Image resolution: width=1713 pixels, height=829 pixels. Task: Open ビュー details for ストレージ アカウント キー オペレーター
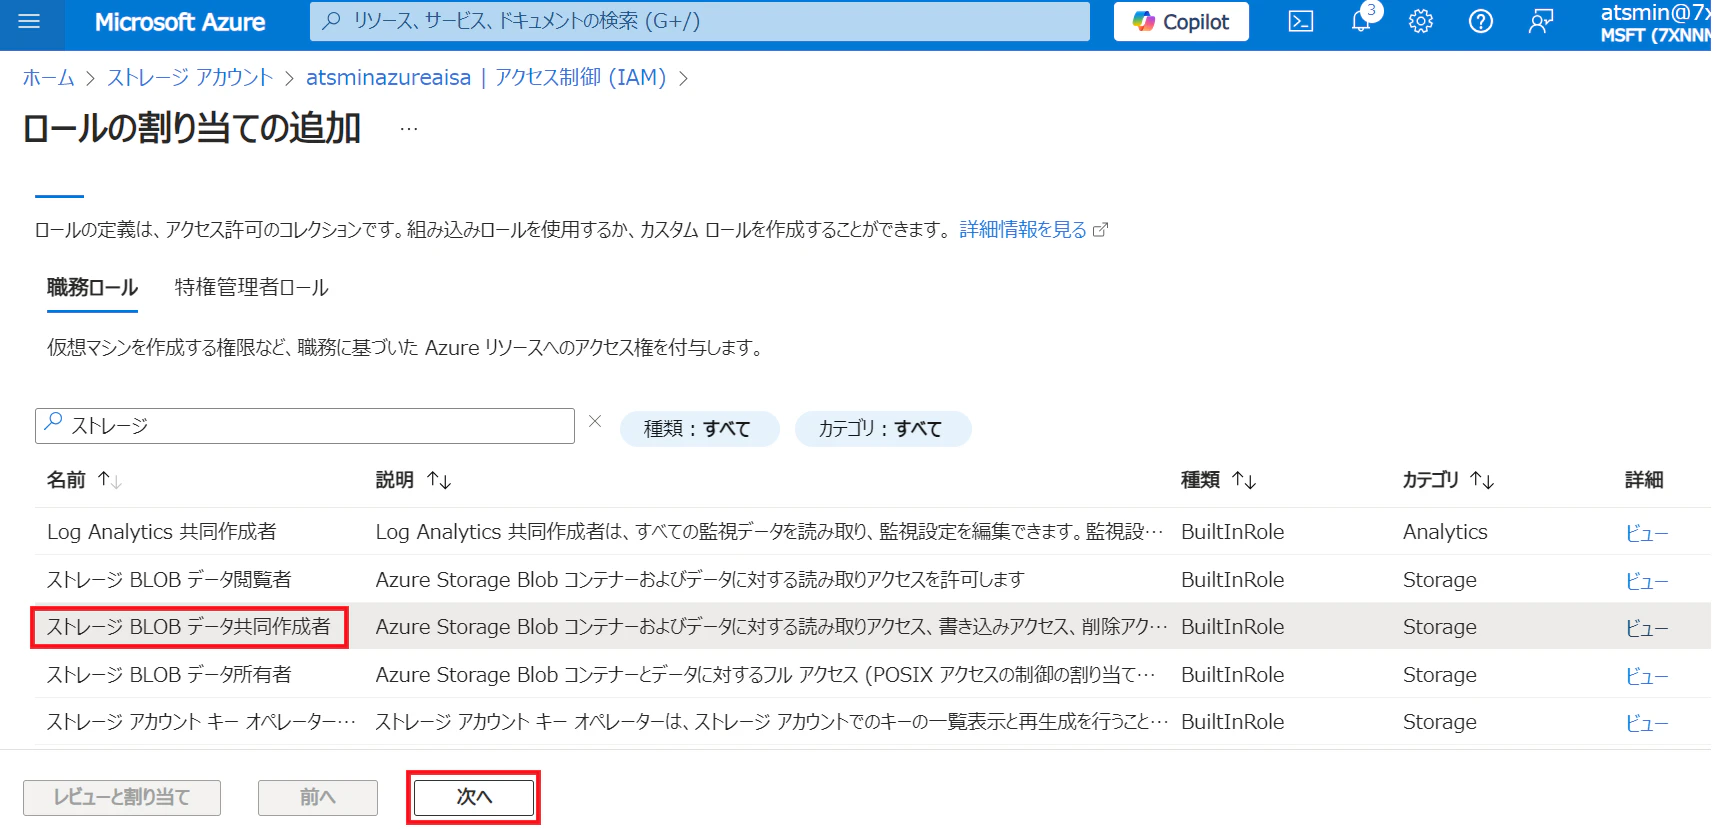(x=1646, y=723)
